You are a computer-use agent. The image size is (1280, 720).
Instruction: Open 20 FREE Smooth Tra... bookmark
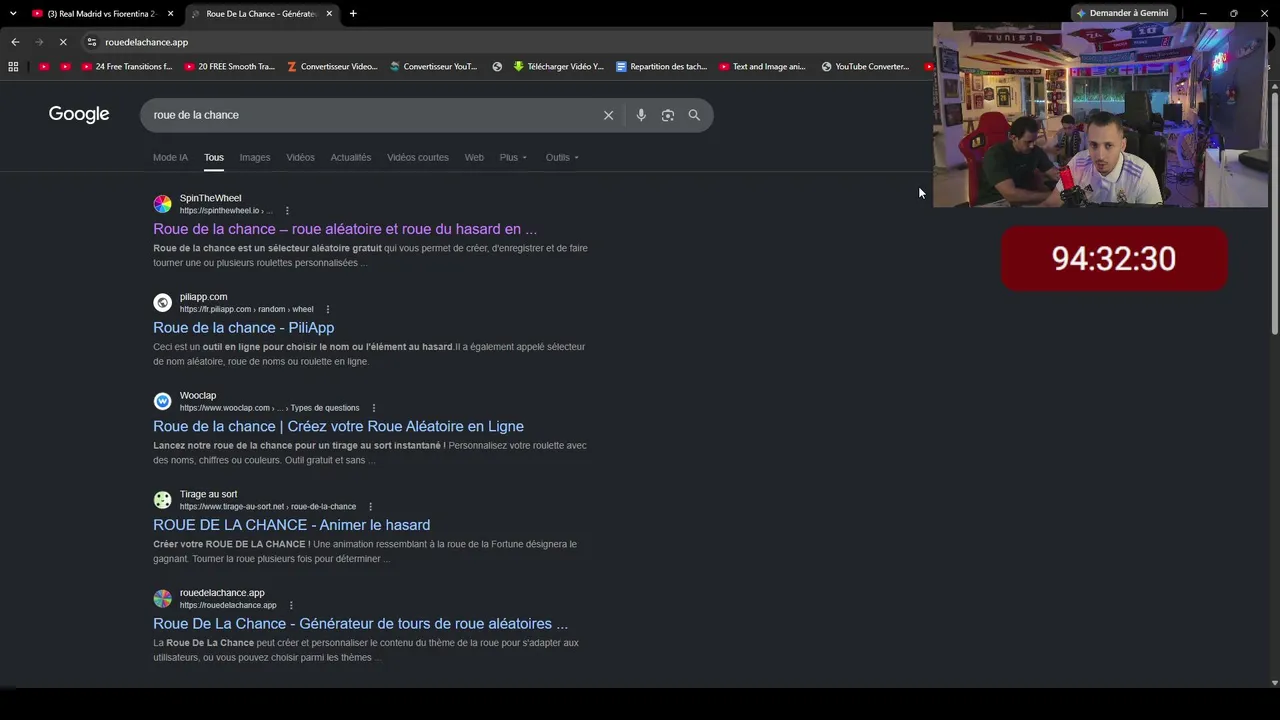coord(230,67)
